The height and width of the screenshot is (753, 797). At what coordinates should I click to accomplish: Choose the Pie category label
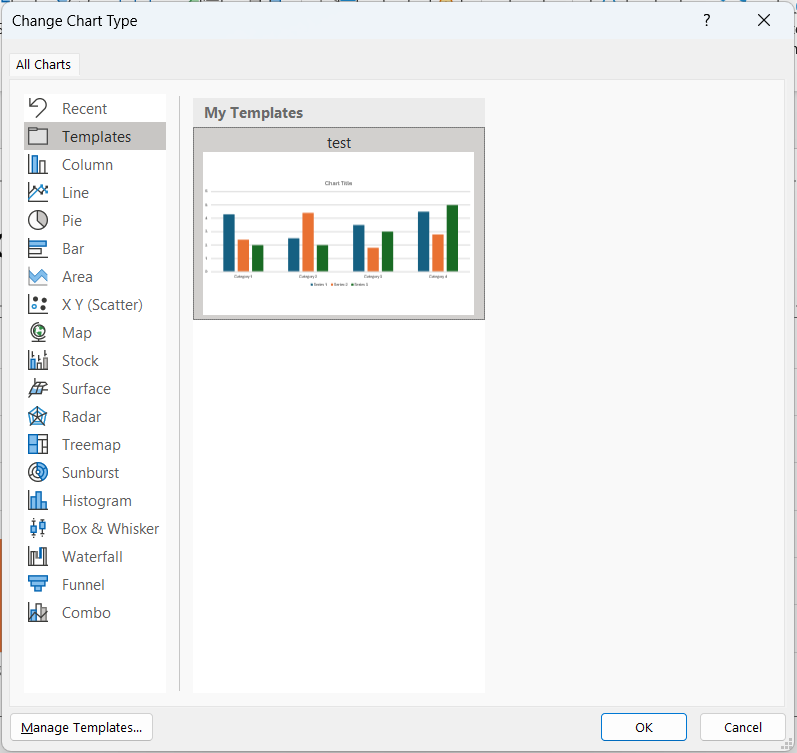click(x=72, y=220)
